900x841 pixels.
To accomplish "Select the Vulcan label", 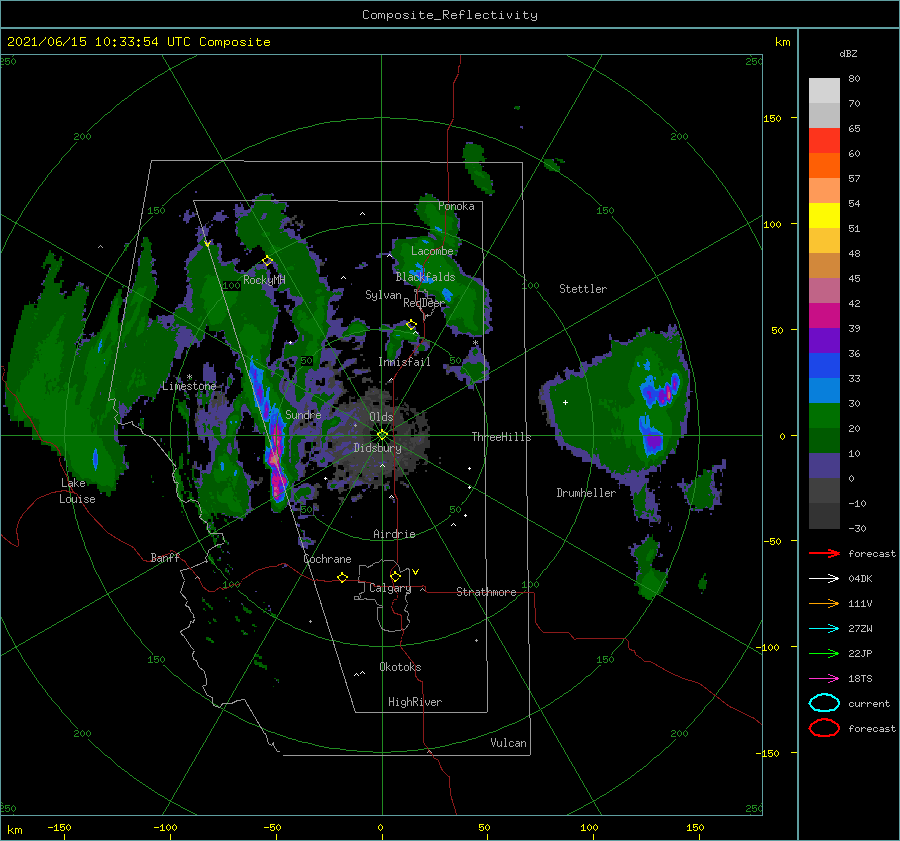I will (x=508, y=743).
